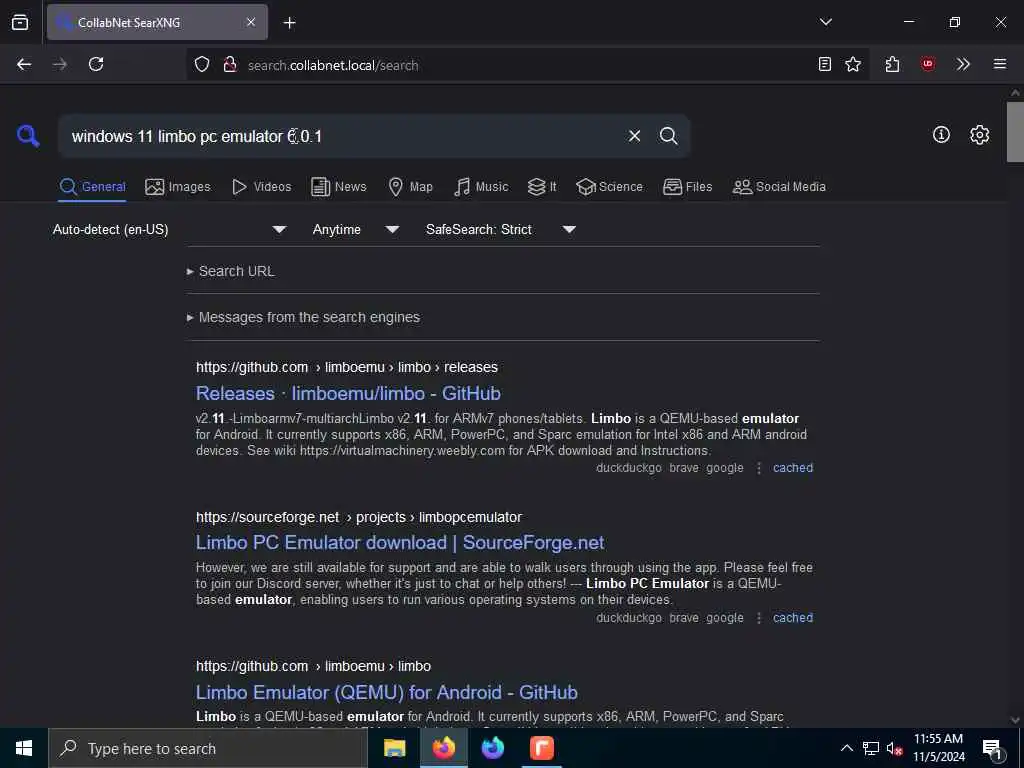Select the CollabNet SearXNG tab
Image resolution: width=1024 pixels, height=768 pixels.
[x=157, y=22]
